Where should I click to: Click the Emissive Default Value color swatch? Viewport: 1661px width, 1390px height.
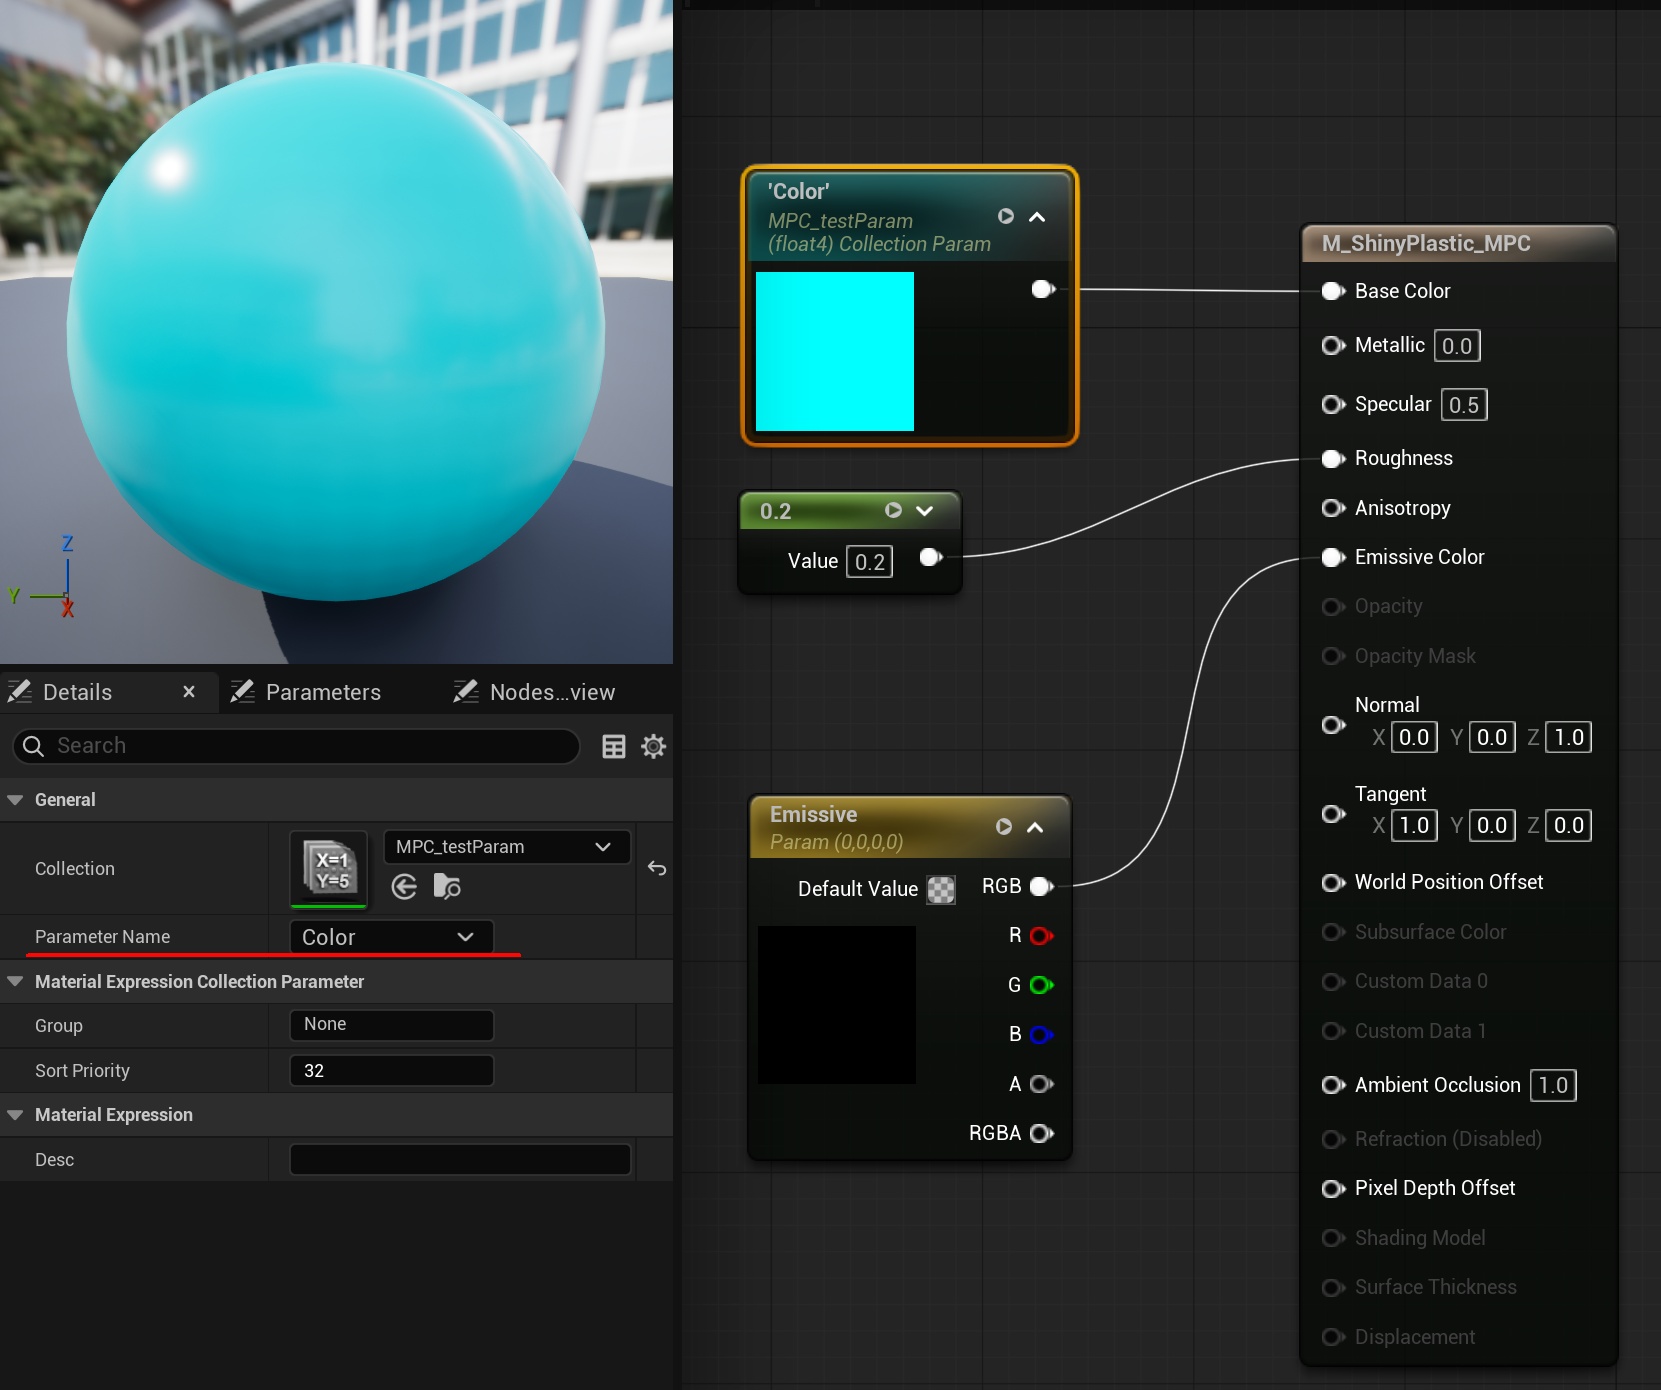(941, 889)
